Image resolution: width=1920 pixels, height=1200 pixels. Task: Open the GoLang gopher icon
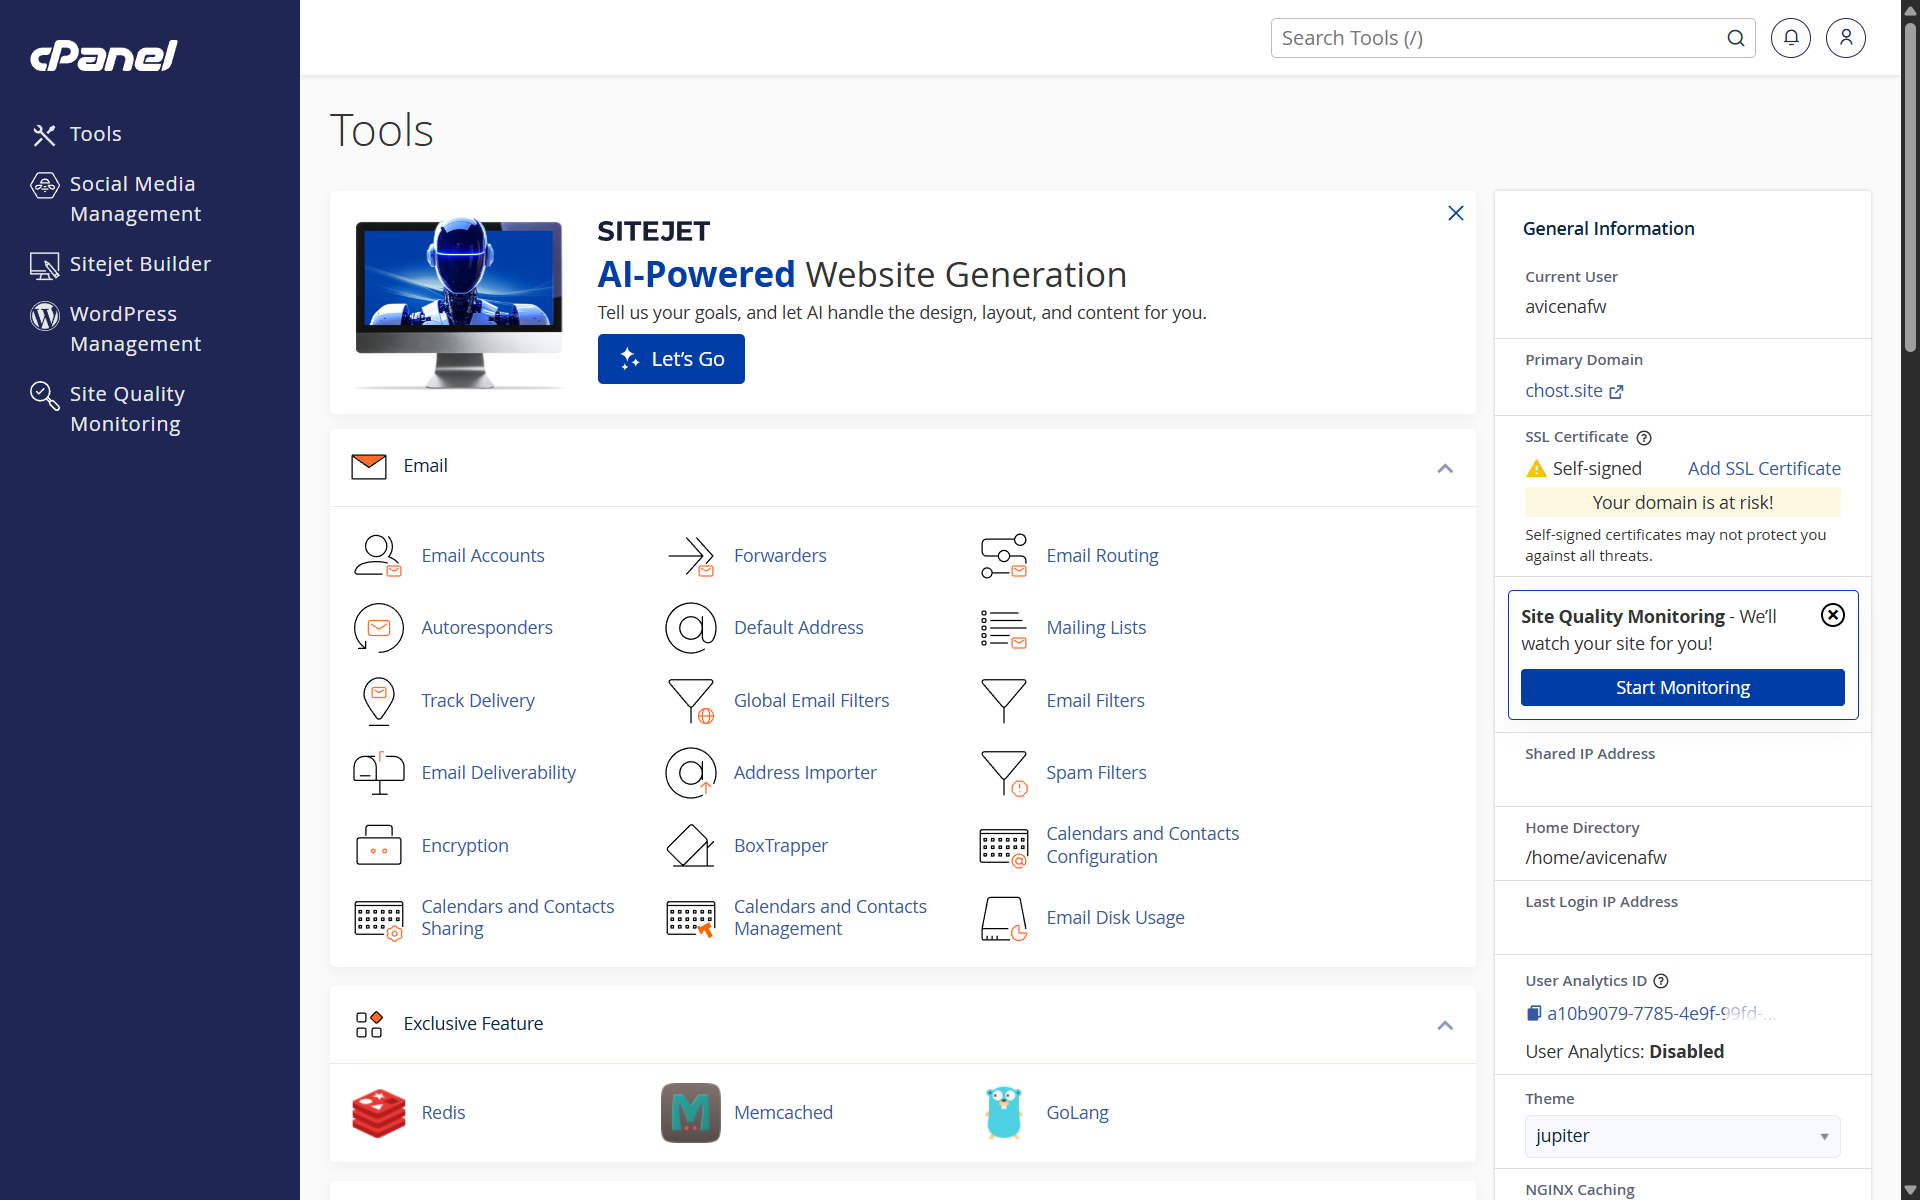coord(1003,1113)
